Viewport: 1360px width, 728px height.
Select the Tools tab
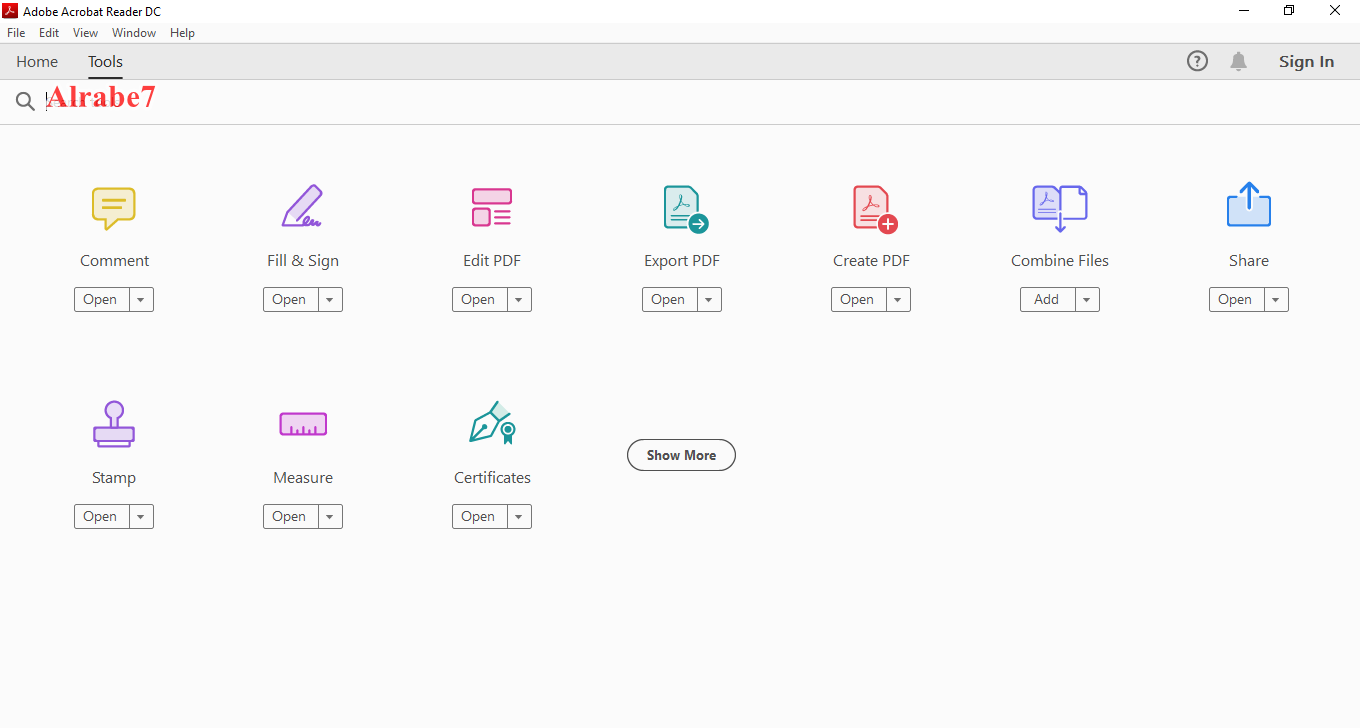105,61
